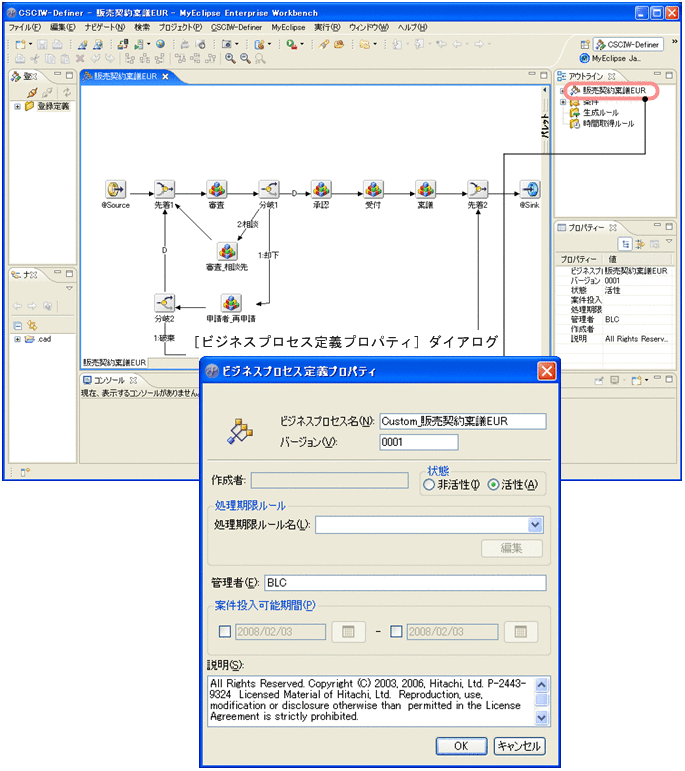Screen dimensions: 685x771
Task: Click the 管理者 input field
Action: pyautogui.click(x=405, y=583)
